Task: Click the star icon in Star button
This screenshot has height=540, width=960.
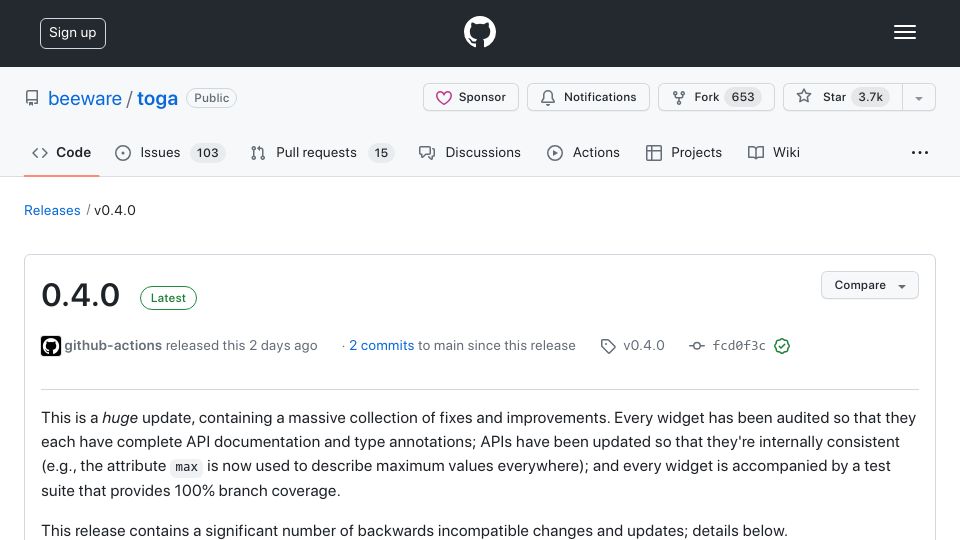Action: [x=804, y=96]
